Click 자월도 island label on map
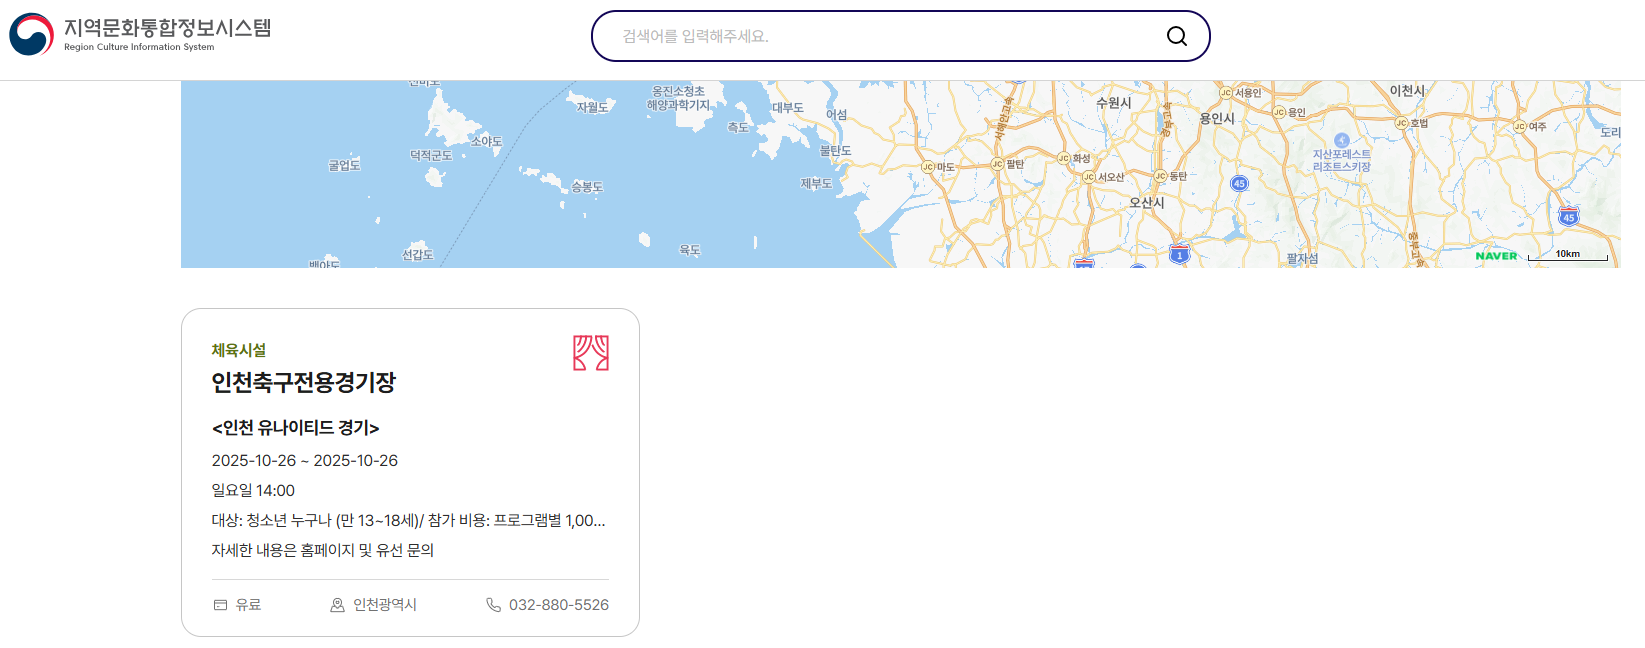The width and height of the screenshot is (1645, 648). point(592,108)
